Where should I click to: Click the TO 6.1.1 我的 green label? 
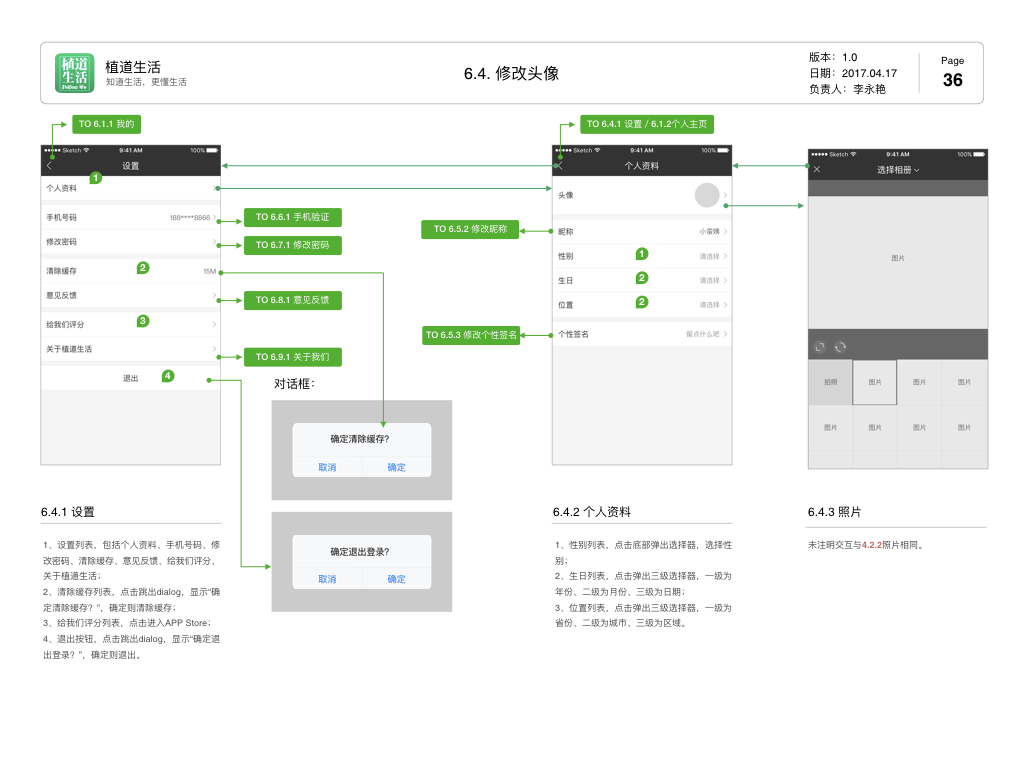click(106, 124)
